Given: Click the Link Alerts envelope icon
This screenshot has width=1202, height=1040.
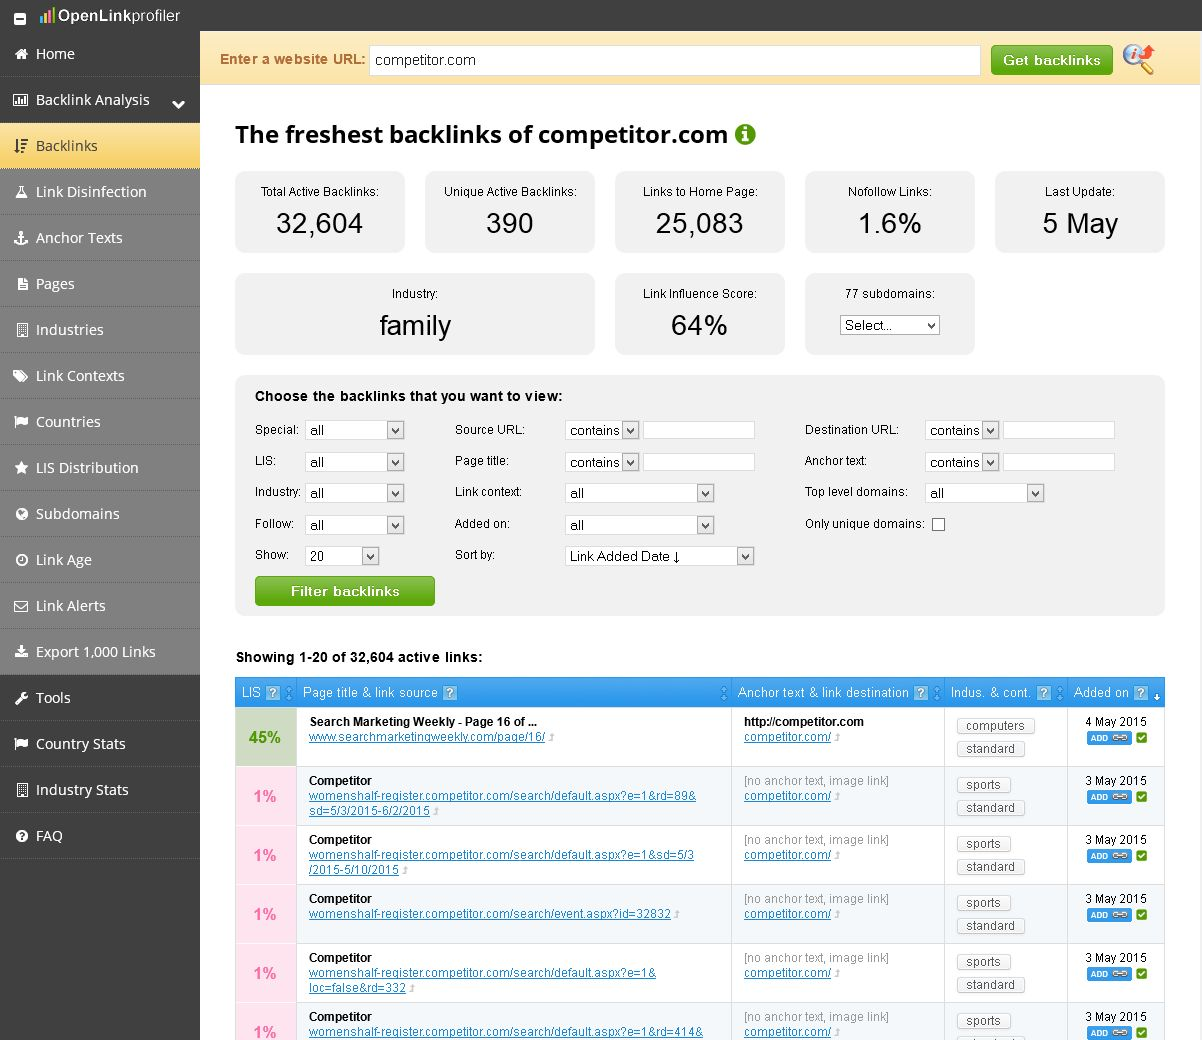Looking at the screenshot, I should (x=20, y=606).
